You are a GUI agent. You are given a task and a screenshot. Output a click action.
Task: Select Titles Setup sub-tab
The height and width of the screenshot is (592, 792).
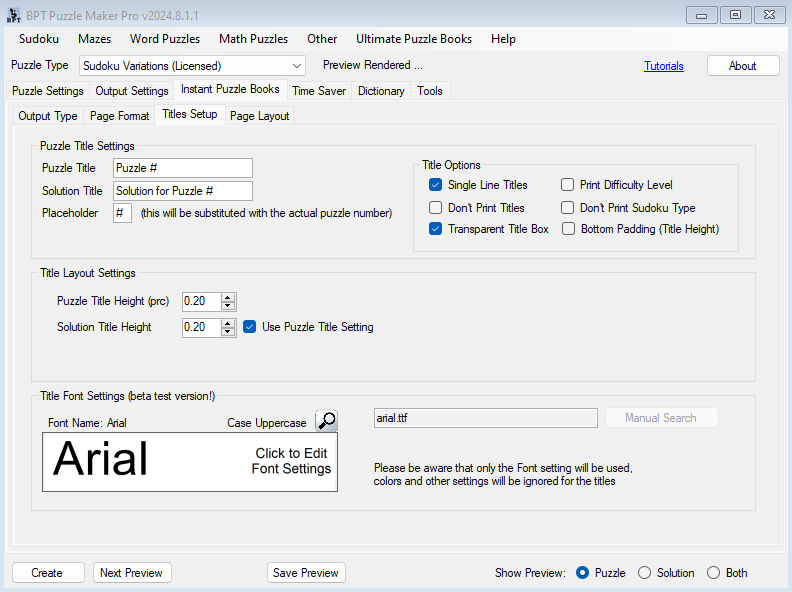click(x=190, y=114)
